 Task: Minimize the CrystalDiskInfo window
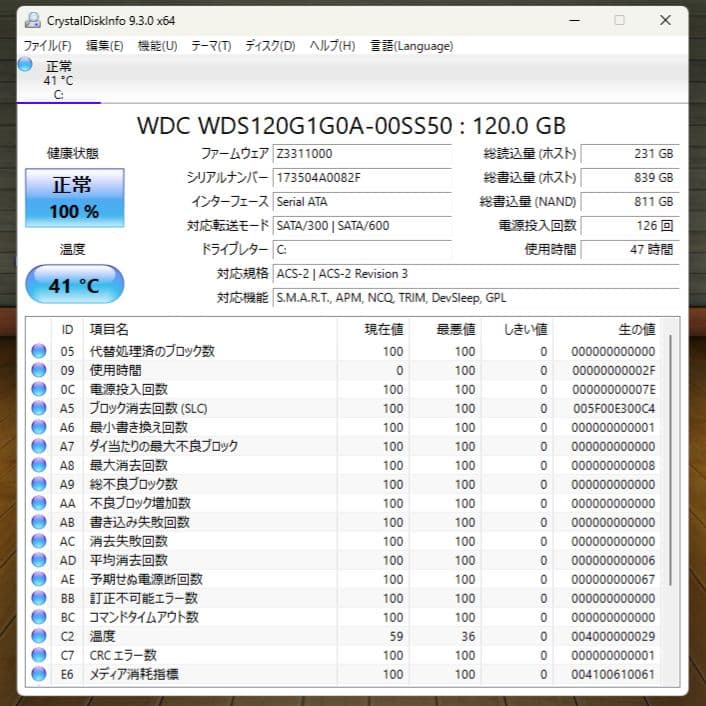click(575, 20)
